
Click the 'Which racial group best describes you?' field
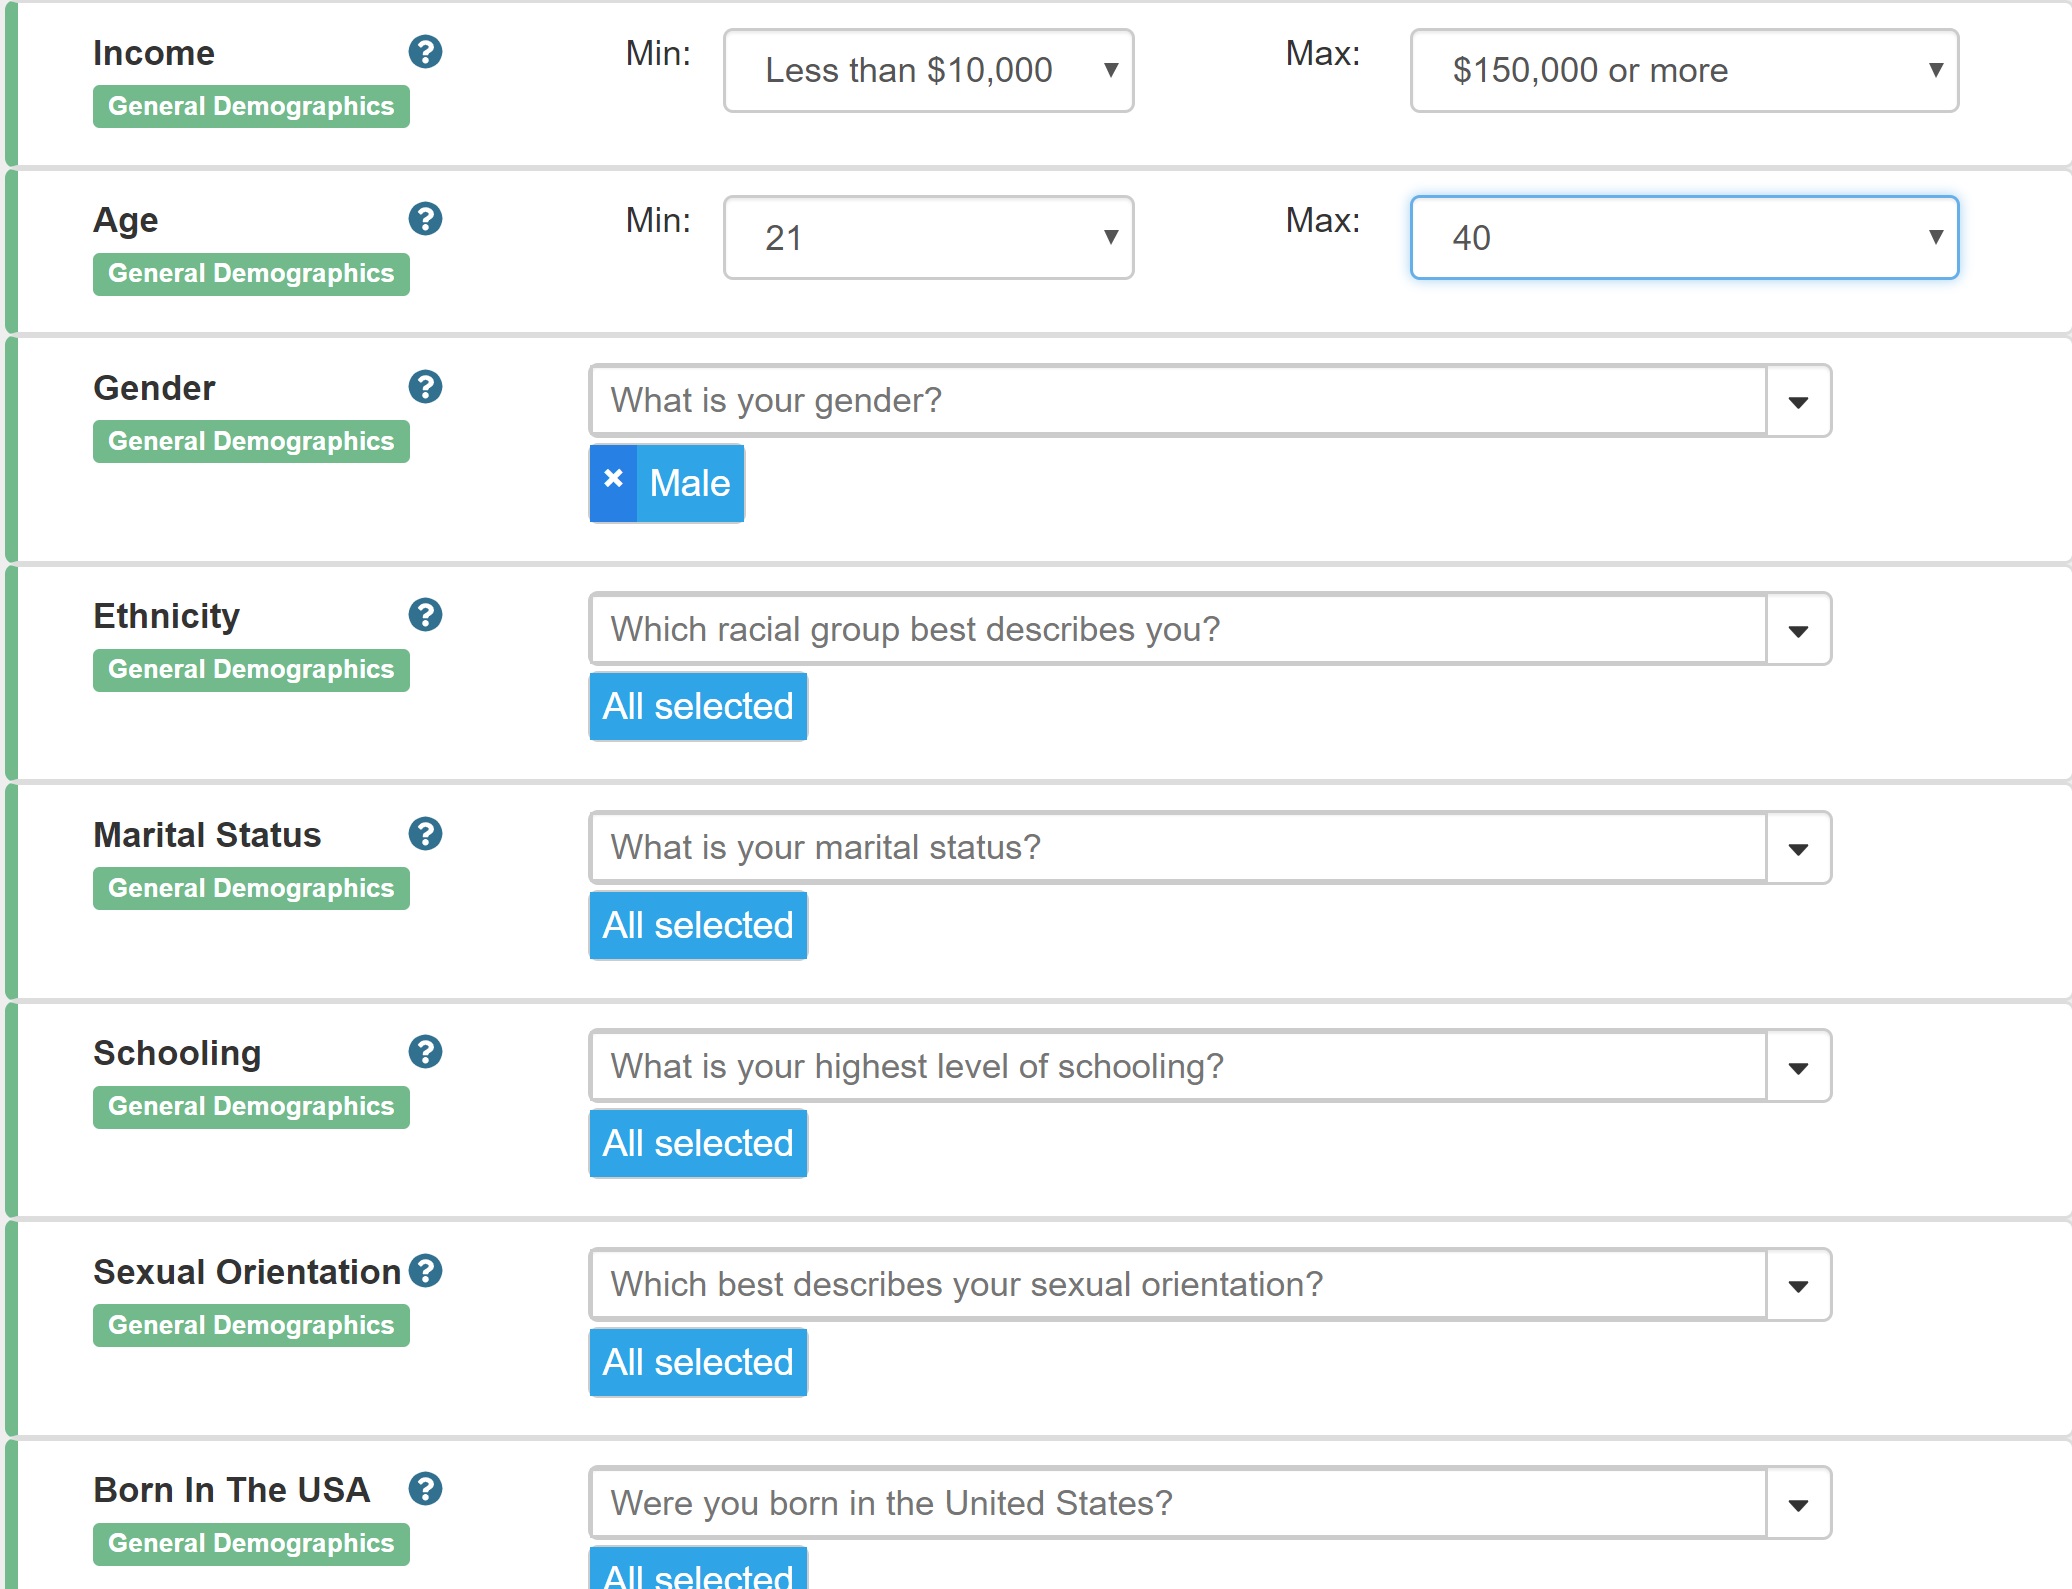[1178, 629]
